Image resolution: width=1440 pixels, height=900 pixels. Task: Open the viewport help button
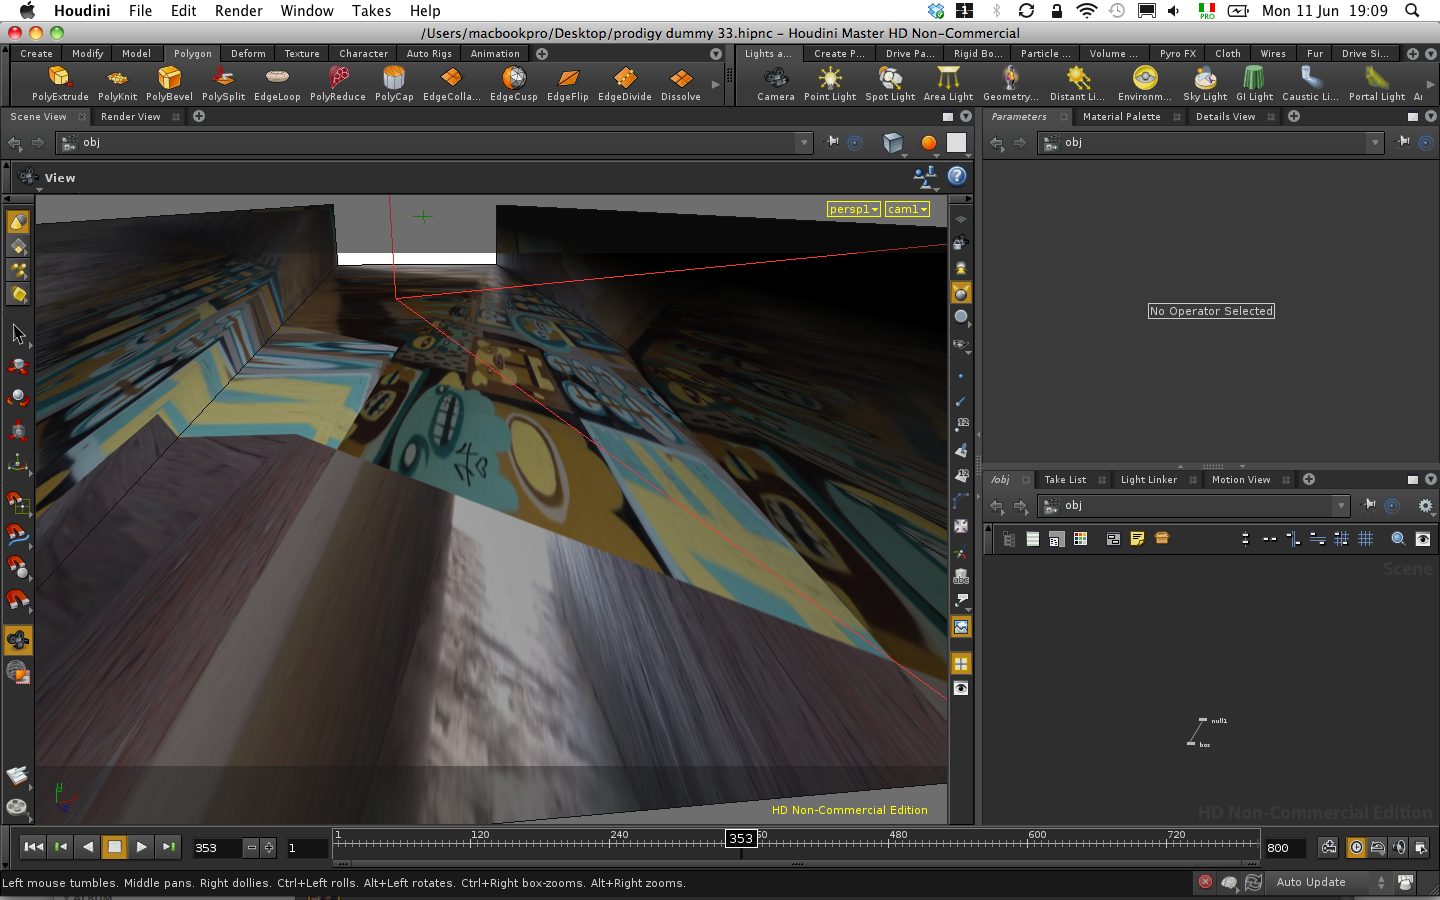click(x=957, y=176)
